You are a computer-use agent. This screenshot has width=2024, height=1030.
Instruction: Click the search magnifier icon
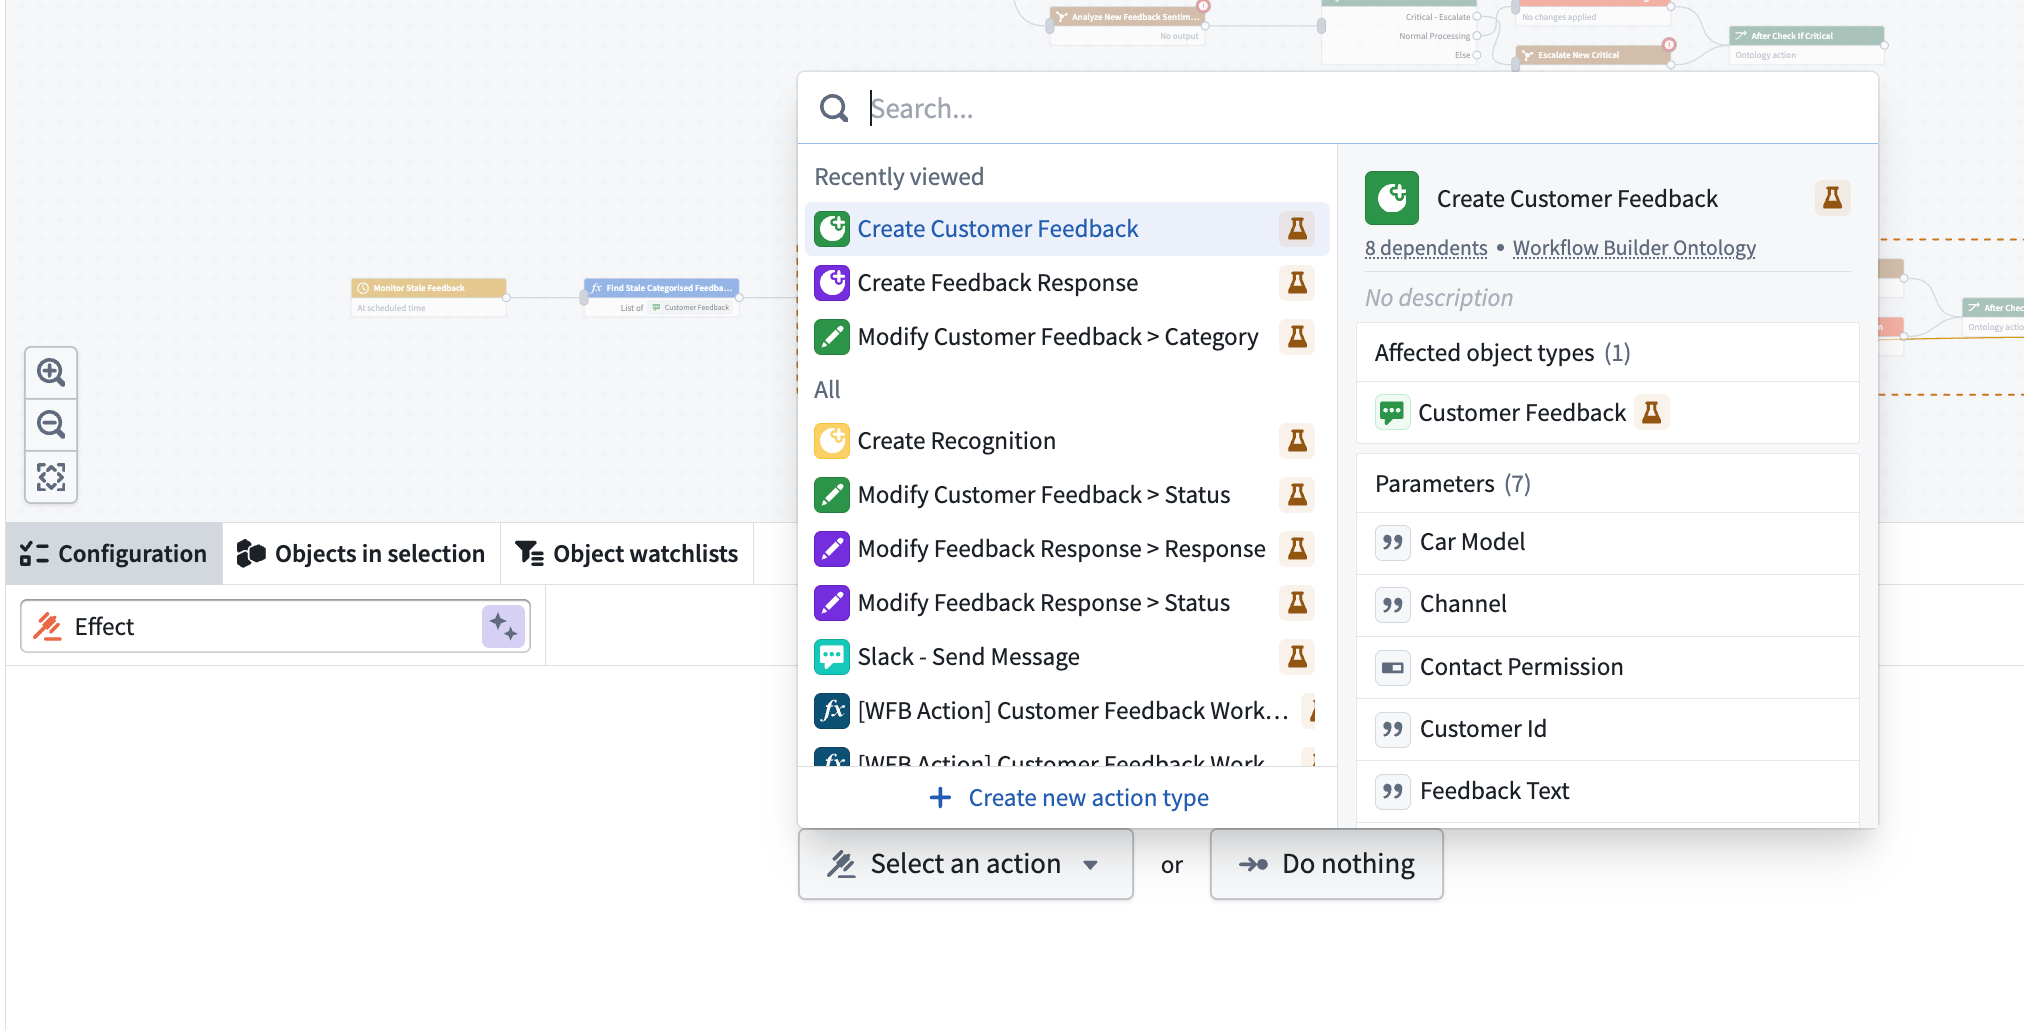[834, 108]
